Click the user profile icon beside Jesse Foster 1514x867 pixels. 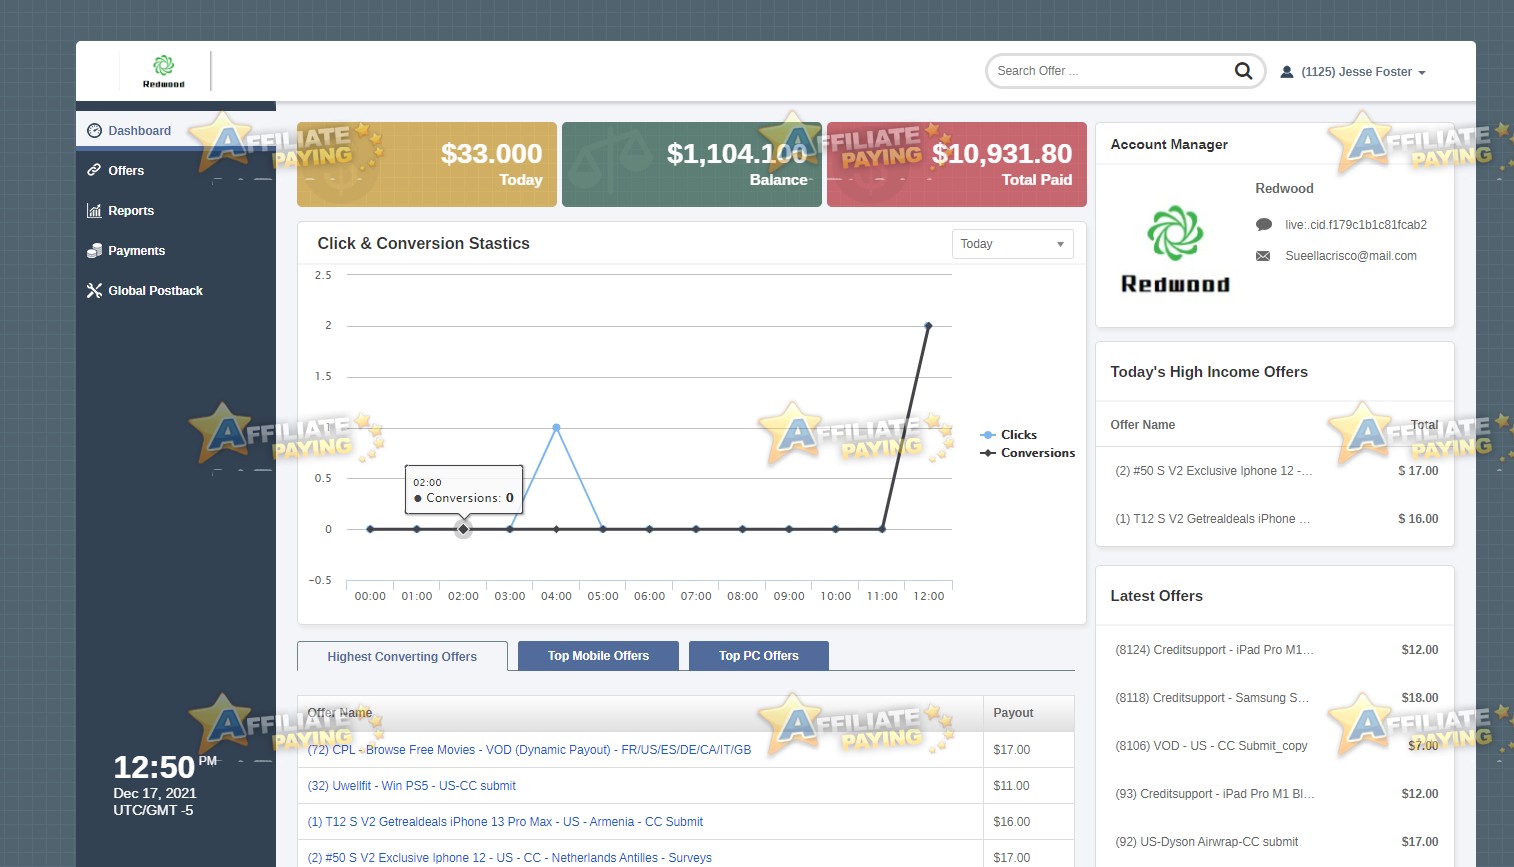pyautogui.click(x=1287, y=72)
